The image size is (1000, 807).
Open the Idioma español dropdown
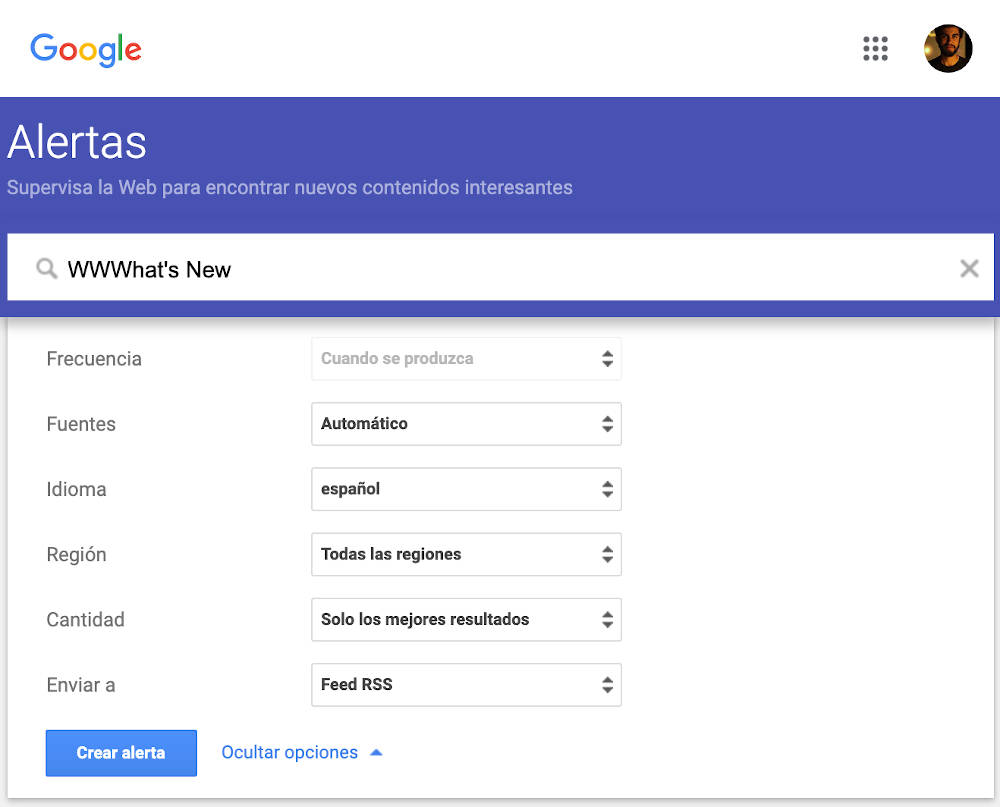[466, 489]
